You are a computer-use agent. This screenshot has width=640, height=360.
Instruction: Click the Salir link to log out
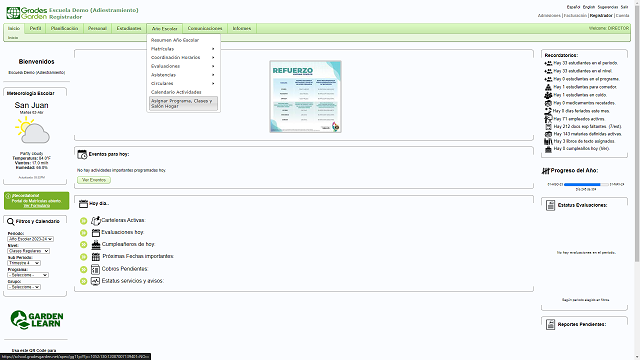tap(624, 7)
